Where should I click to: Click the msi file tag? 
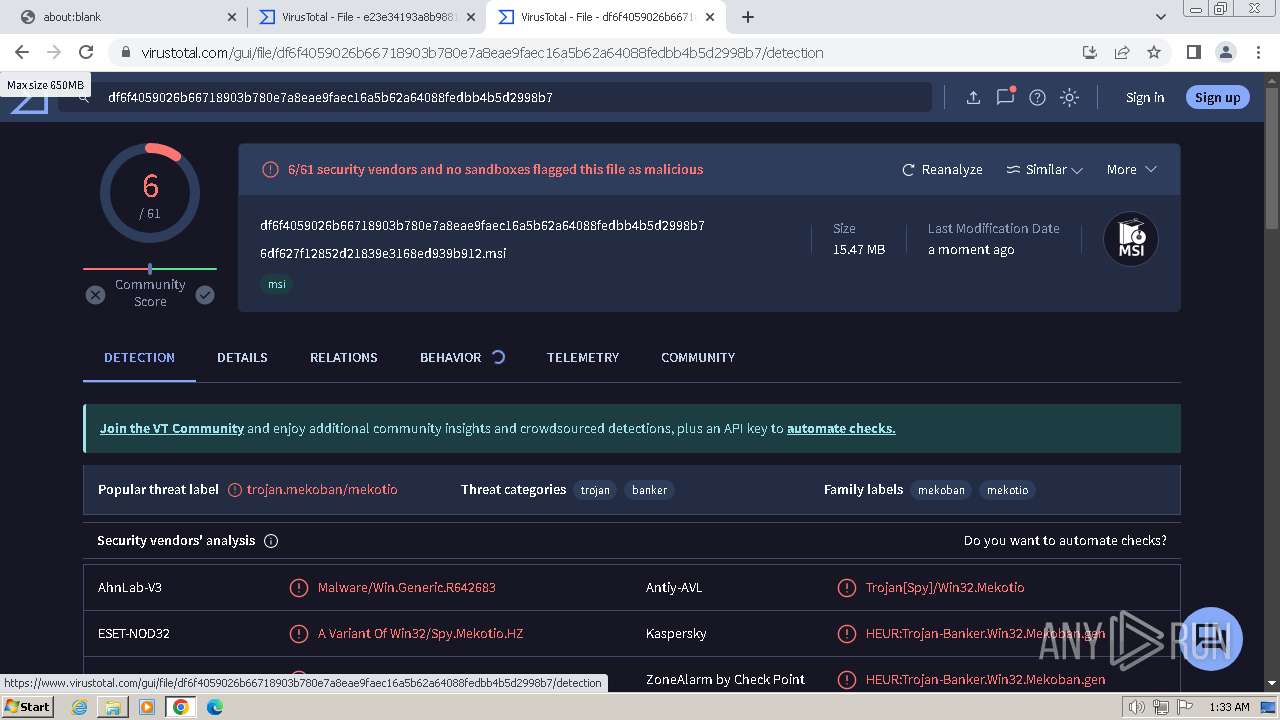[277, 284]
